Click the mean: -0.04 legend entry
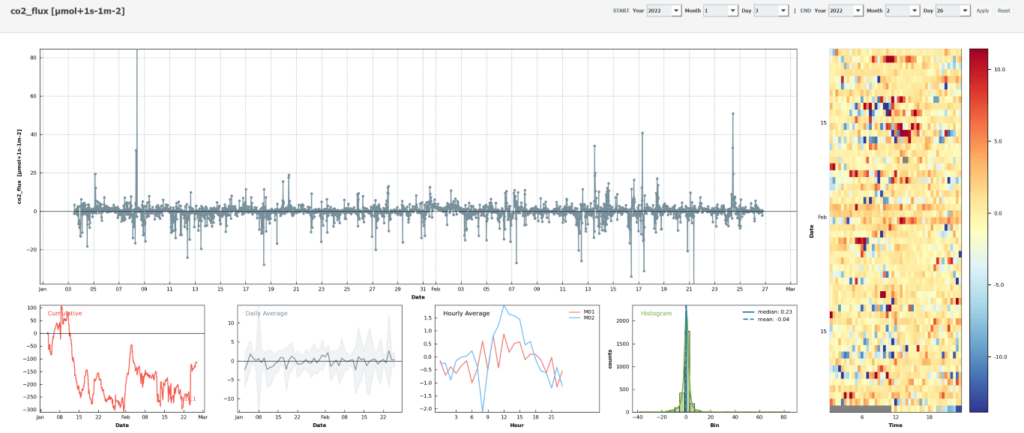Viewport: 1024px width, 433px height. click(x=767, y=320)
